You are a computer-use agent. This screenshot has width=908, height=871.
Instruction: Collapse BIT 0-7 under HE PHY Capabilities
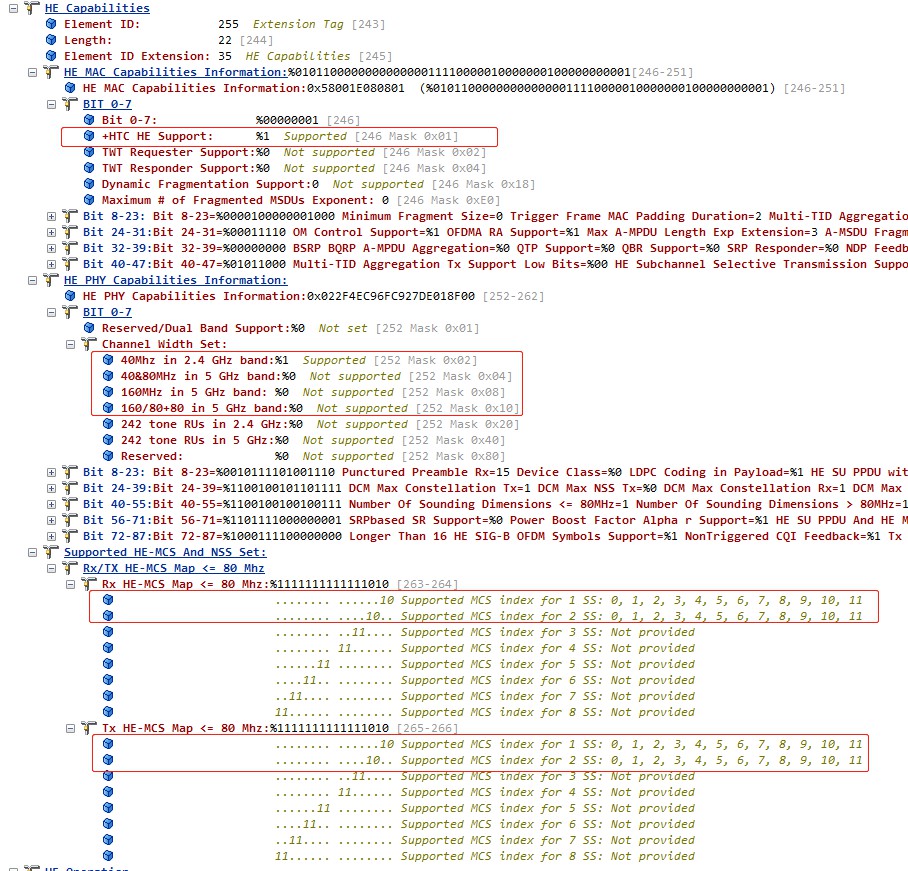click(x=52, y=312)
